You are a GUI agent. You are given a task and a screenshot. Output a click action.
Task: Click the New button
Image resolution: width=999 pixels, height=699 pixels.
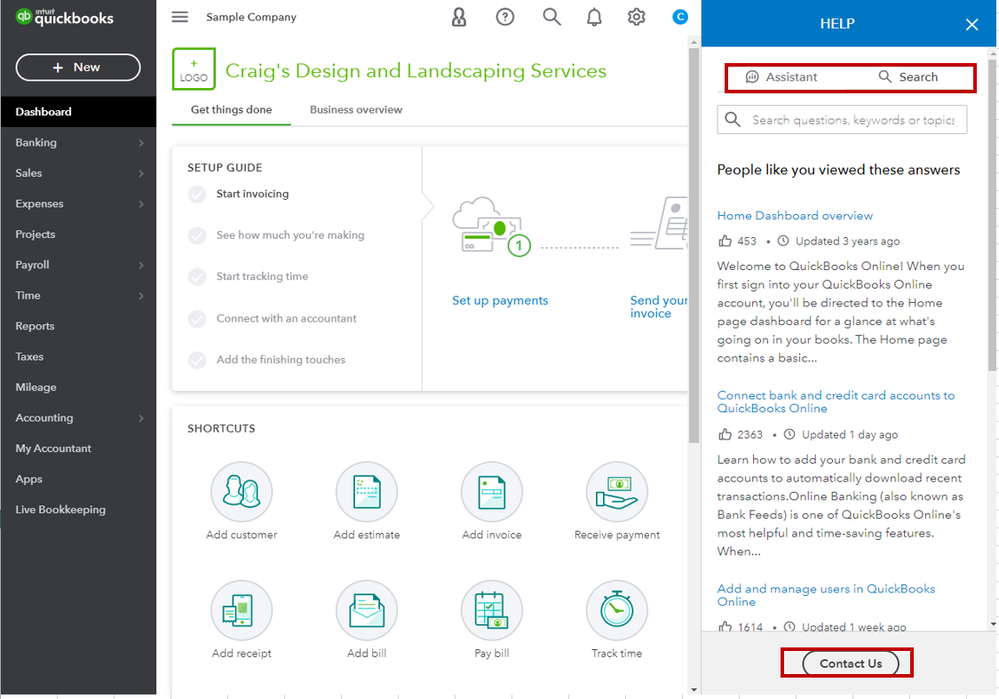point(78,68)
